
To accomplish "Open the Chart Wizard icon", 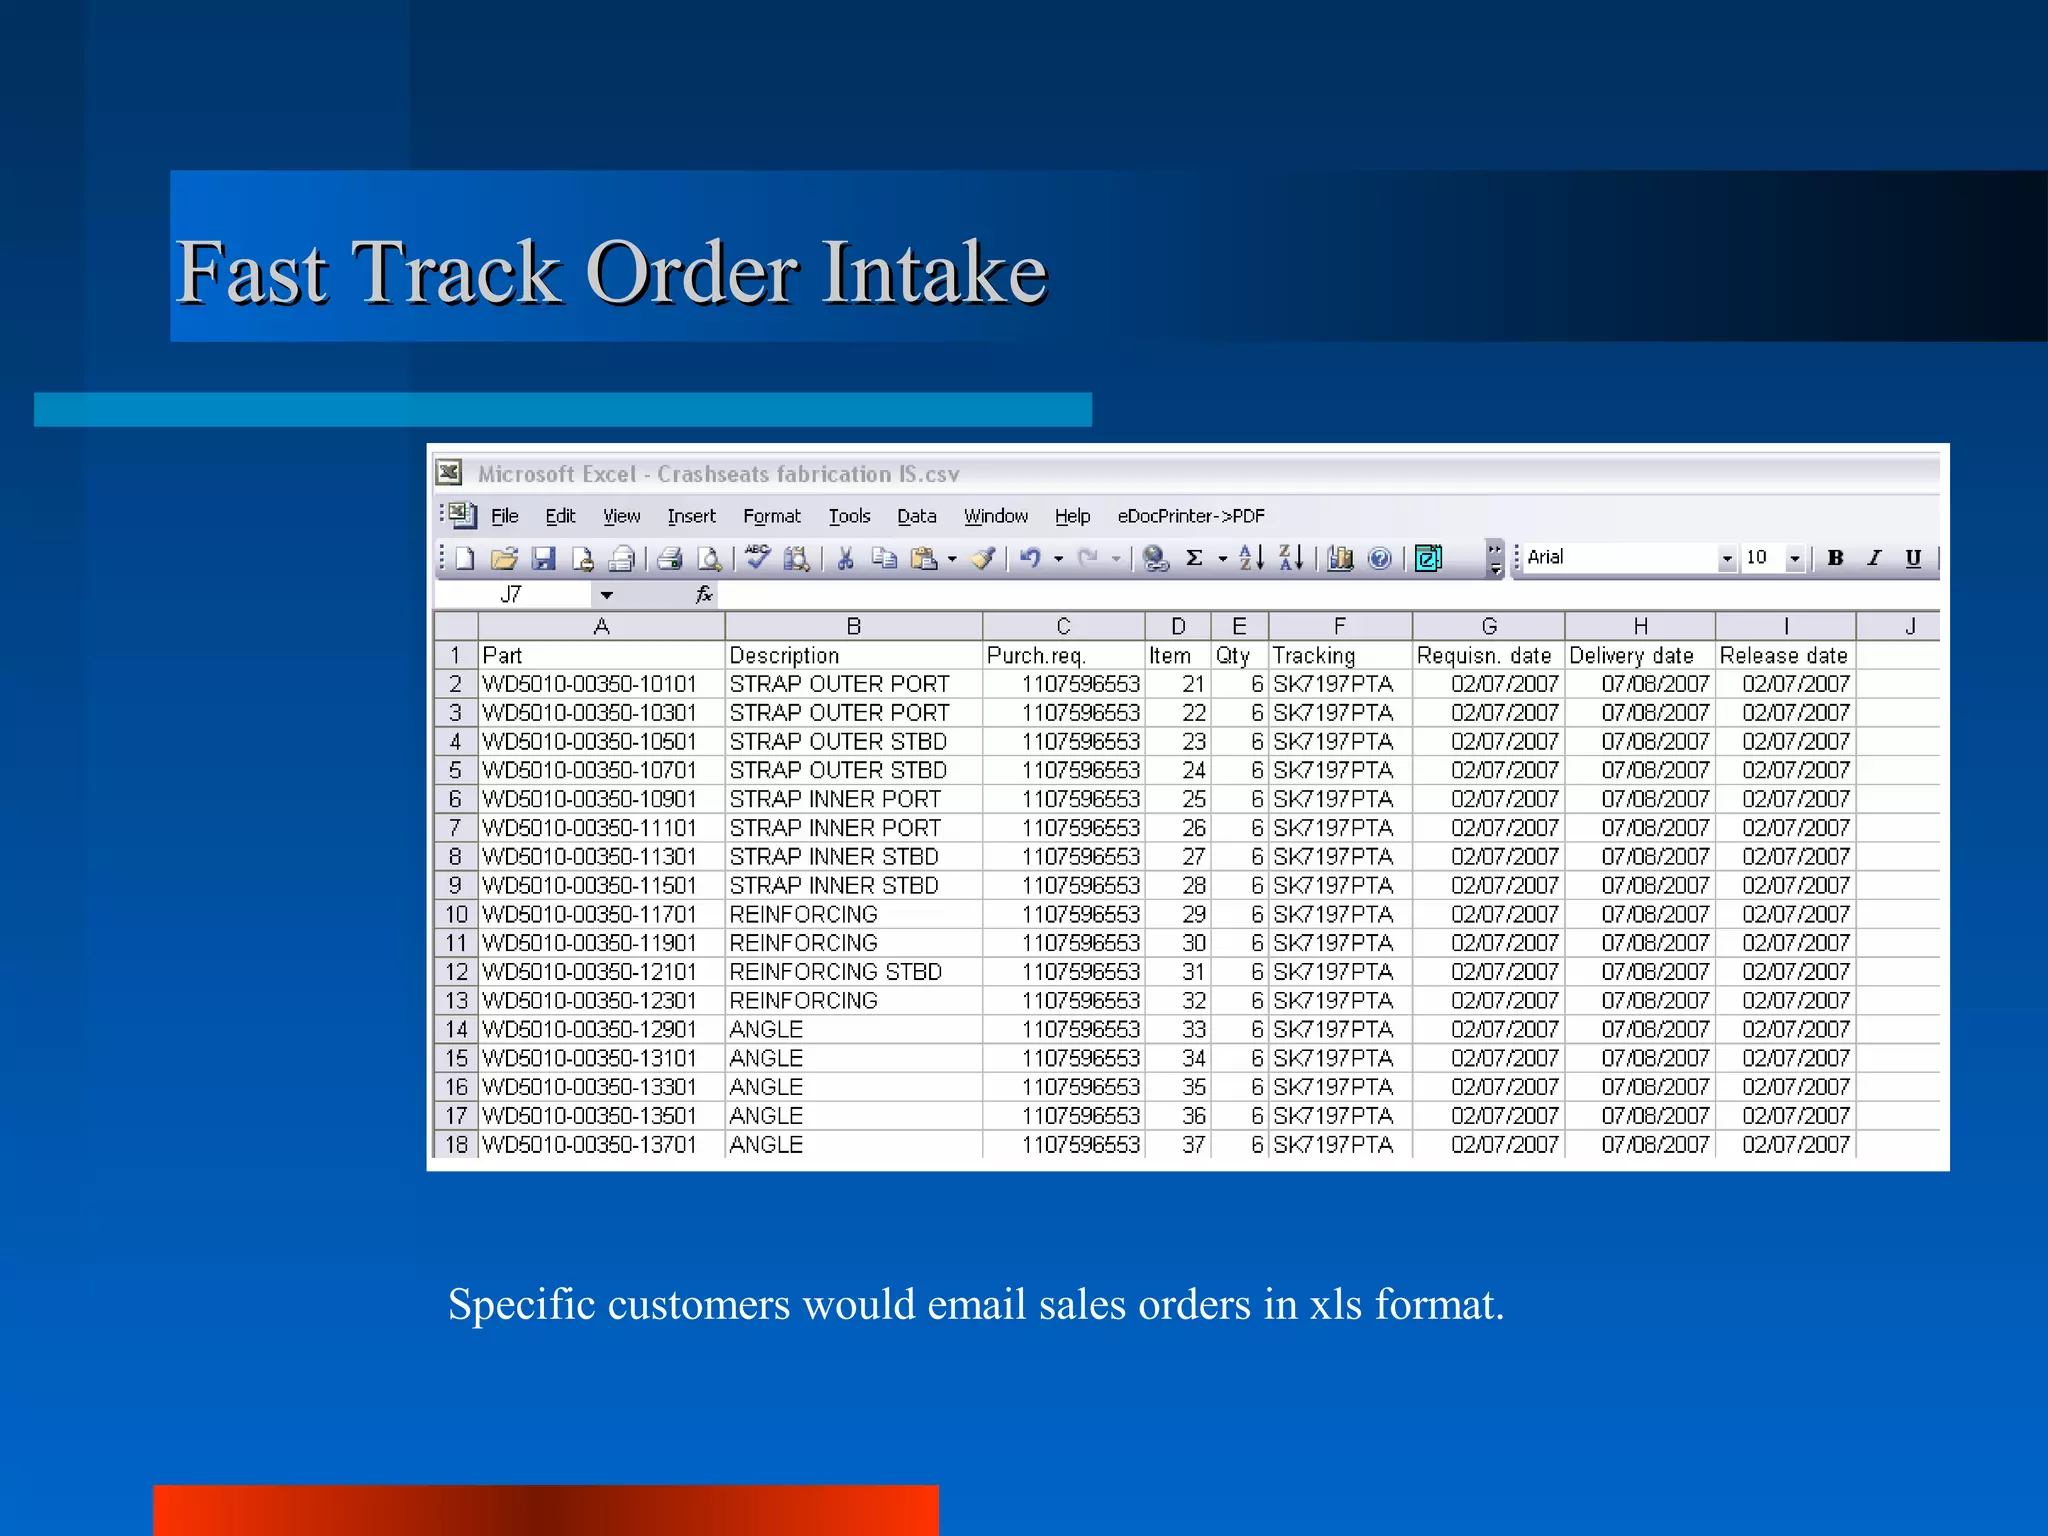I will [x=1340, y=558].
